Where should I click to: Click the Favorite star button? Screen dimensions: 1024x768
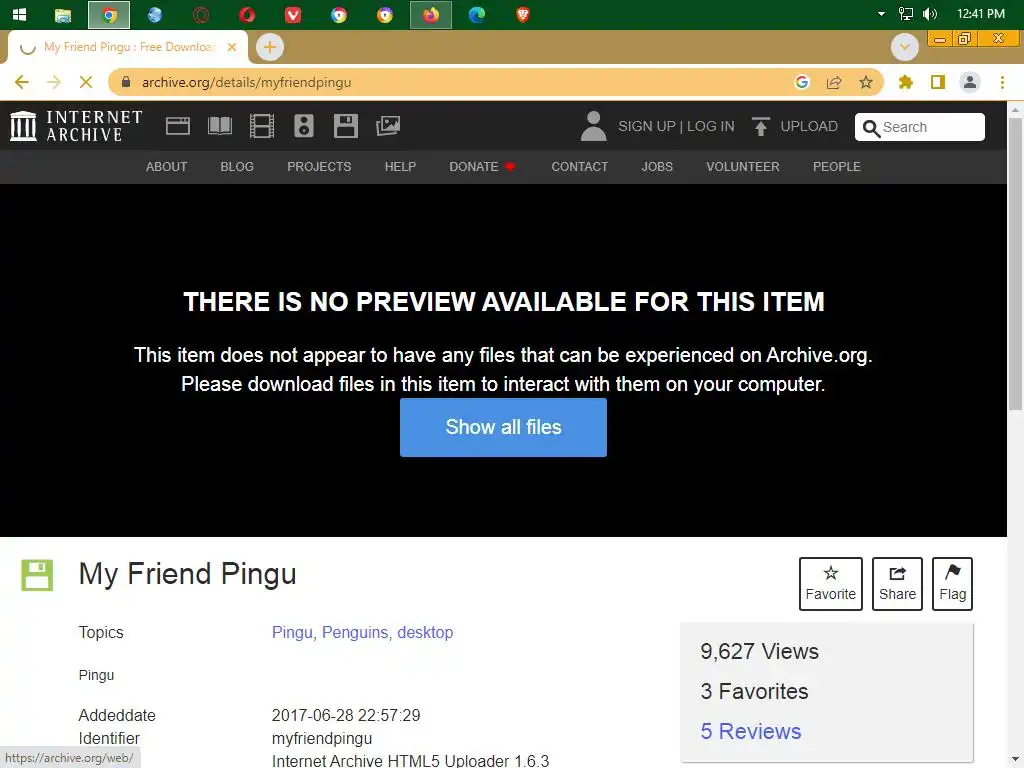tap(831, 584)
